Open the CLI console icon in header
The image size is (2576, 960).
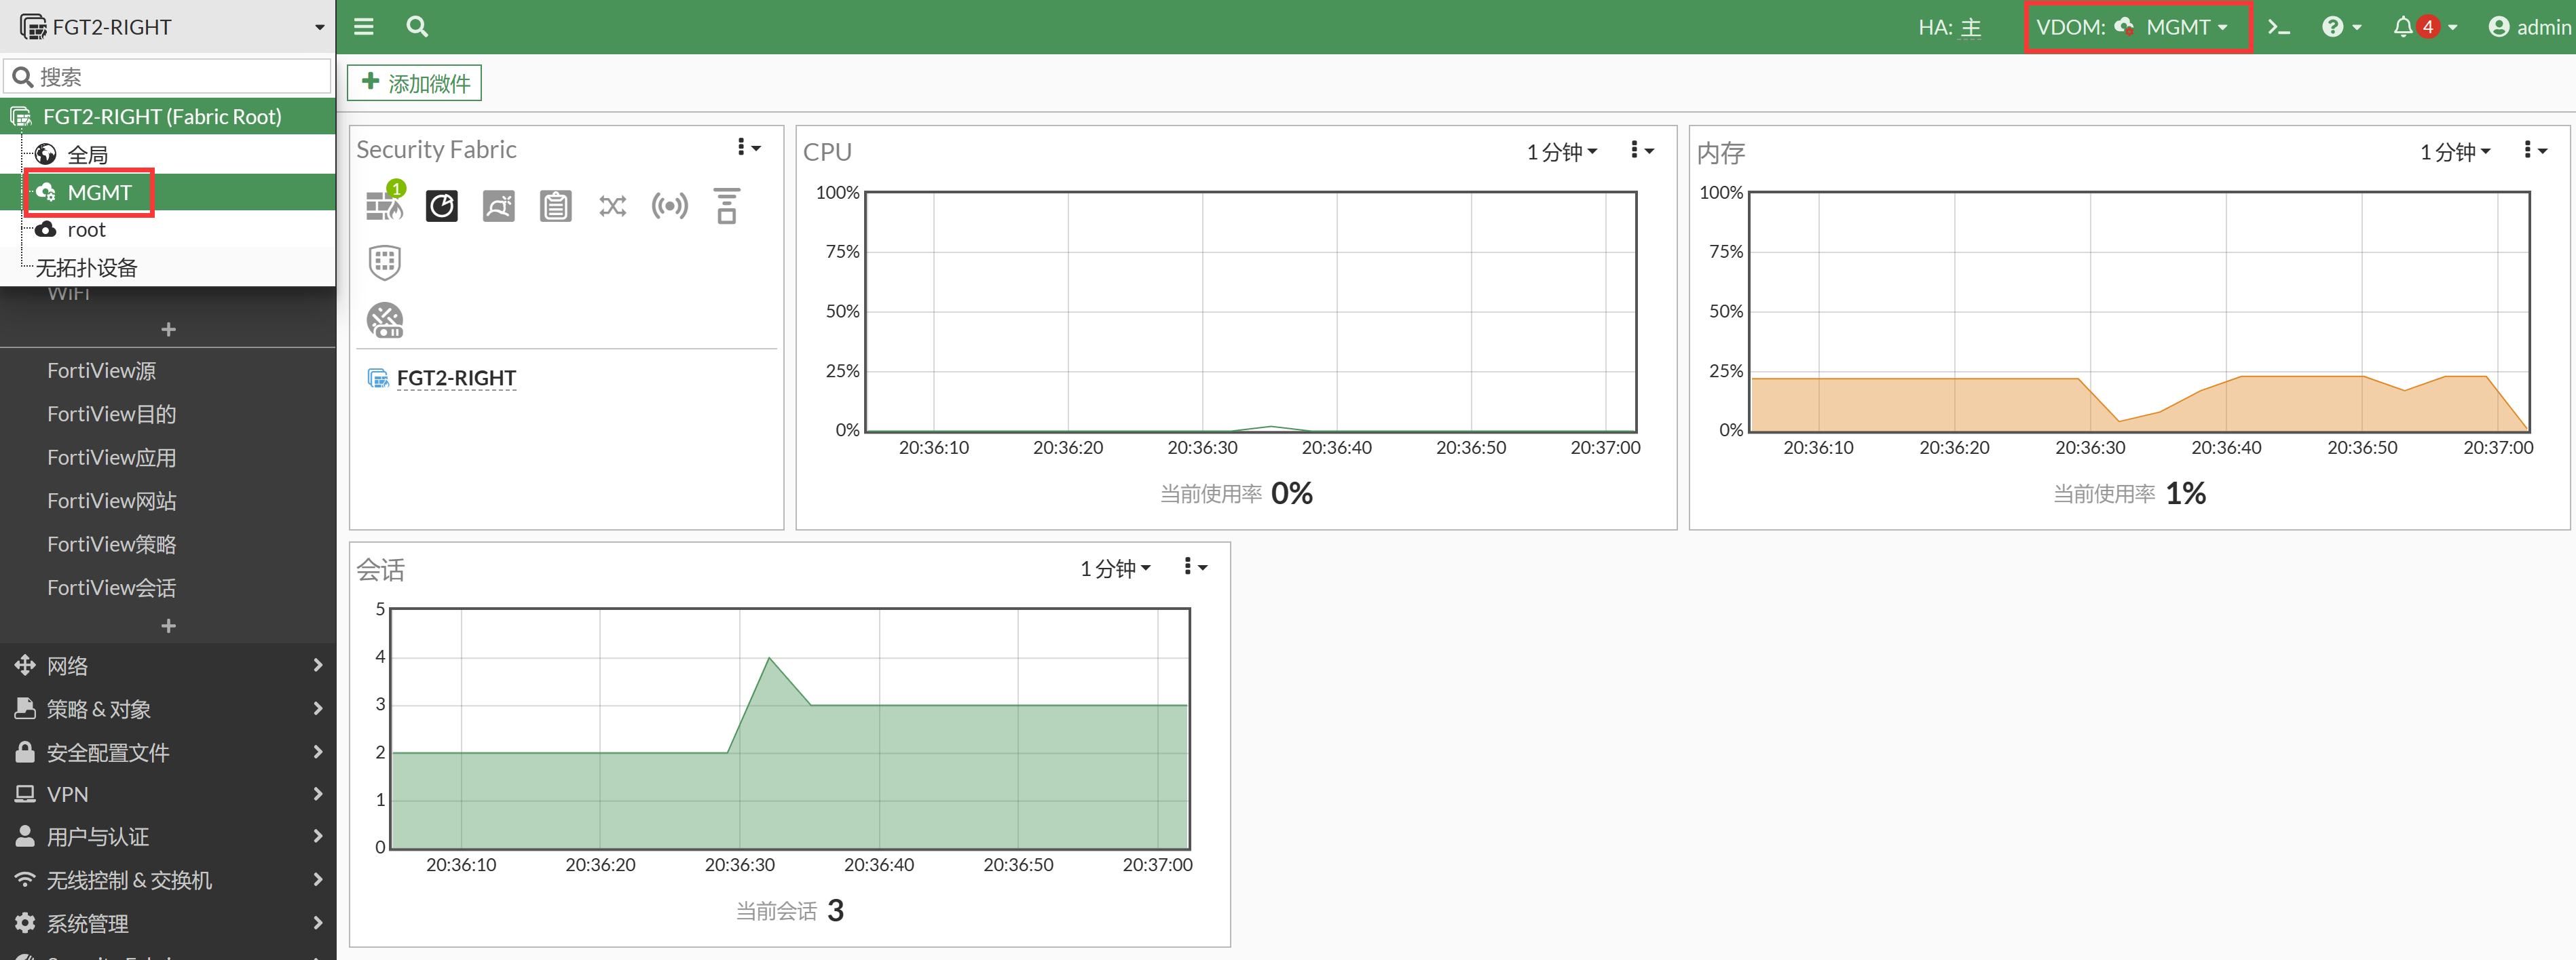(x=2278, y=27)
